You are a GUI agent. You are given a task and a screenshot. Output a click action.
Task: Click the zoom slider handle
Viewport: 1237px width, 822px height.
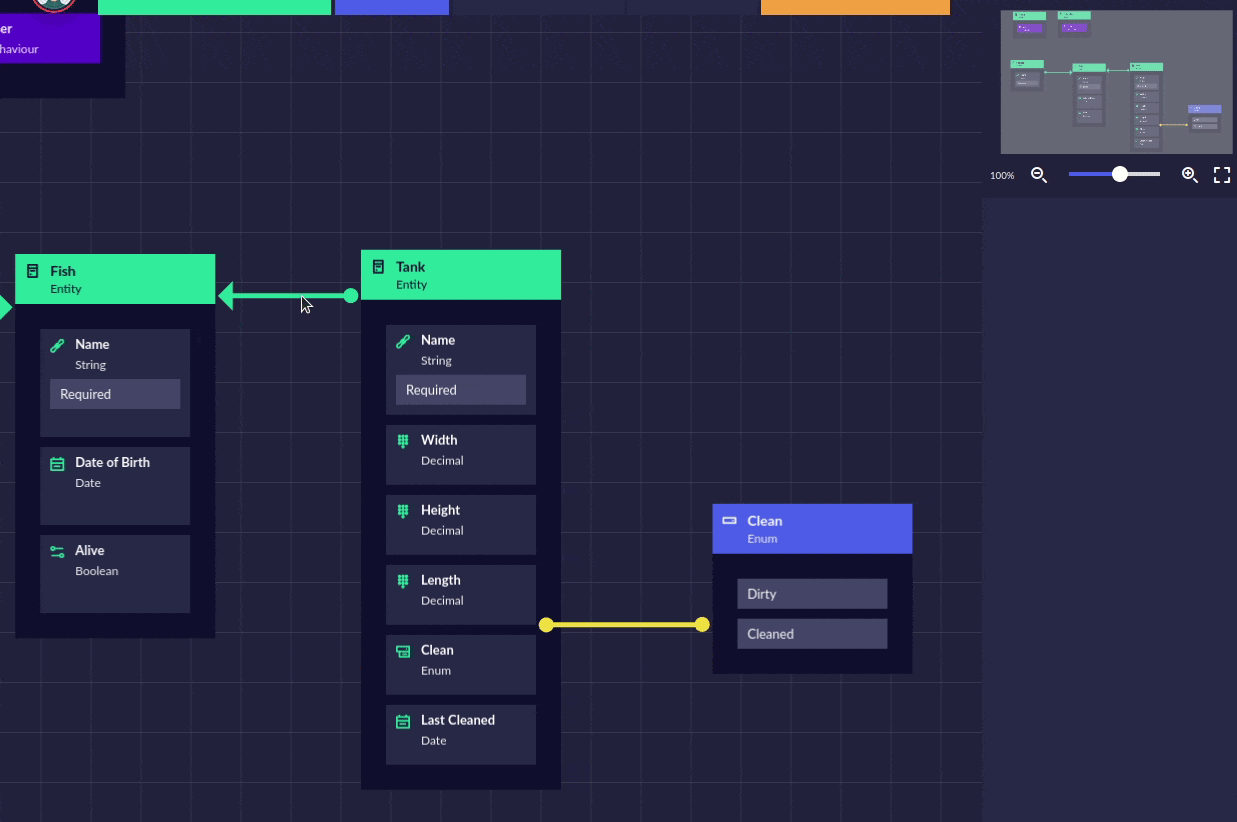click(1120, 174)
